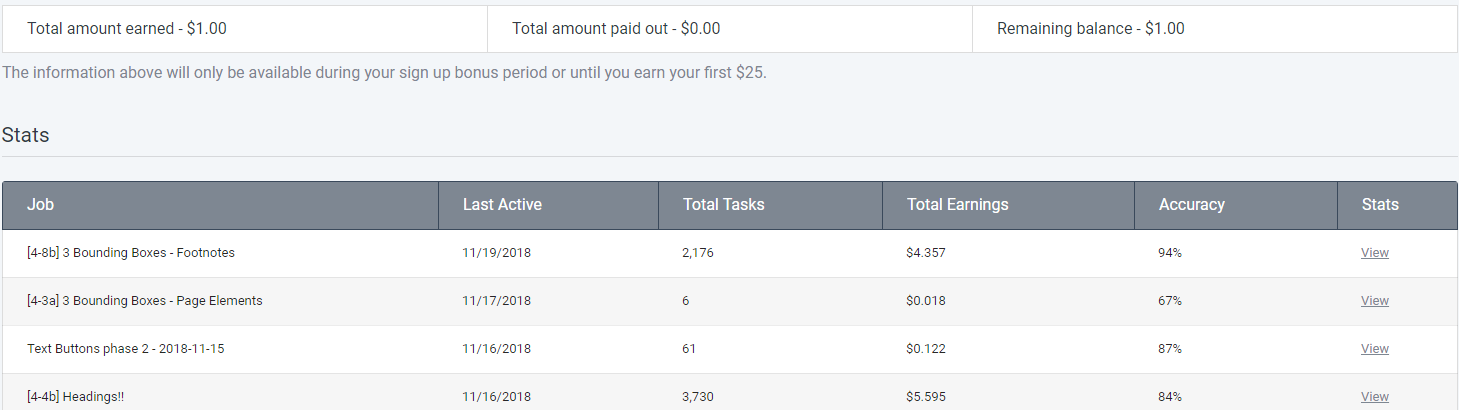Viewport: 1459px width, 410px height.
Task: Click the Accuracy column header
Action: coord(1191,205)
